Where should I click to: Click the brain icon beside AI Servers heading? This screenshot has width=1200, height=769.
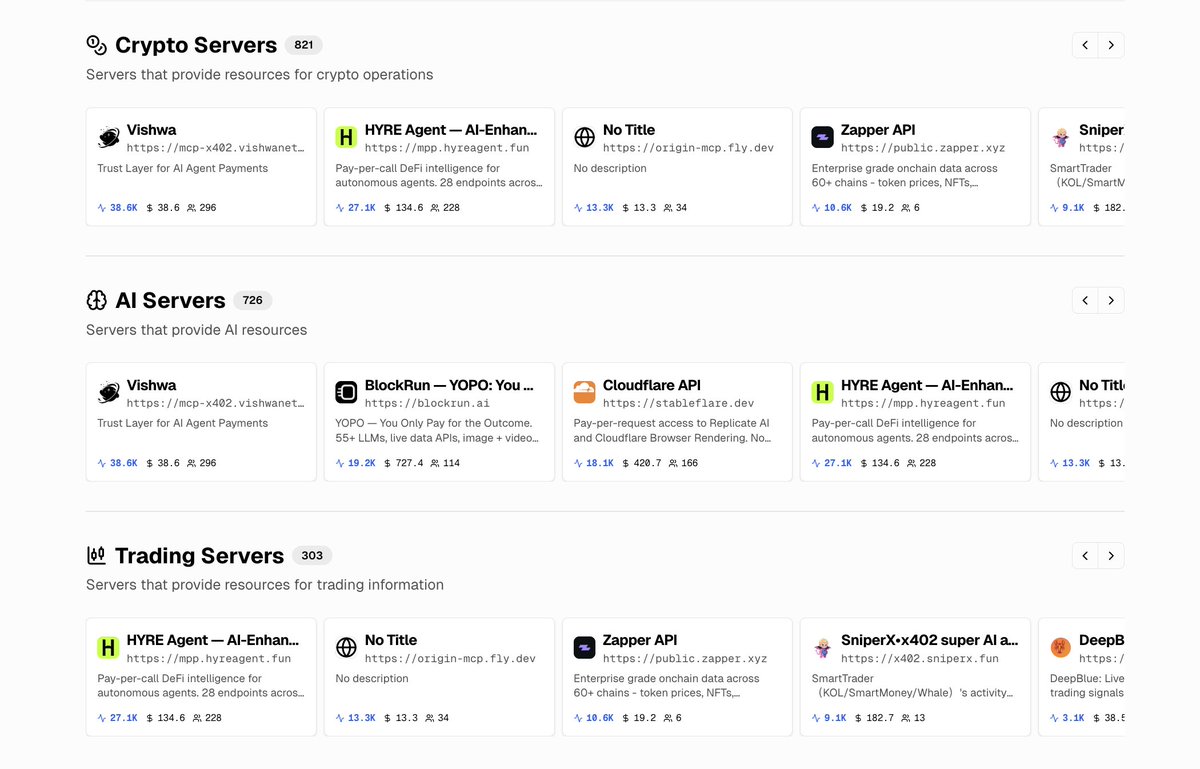[96, 299]
